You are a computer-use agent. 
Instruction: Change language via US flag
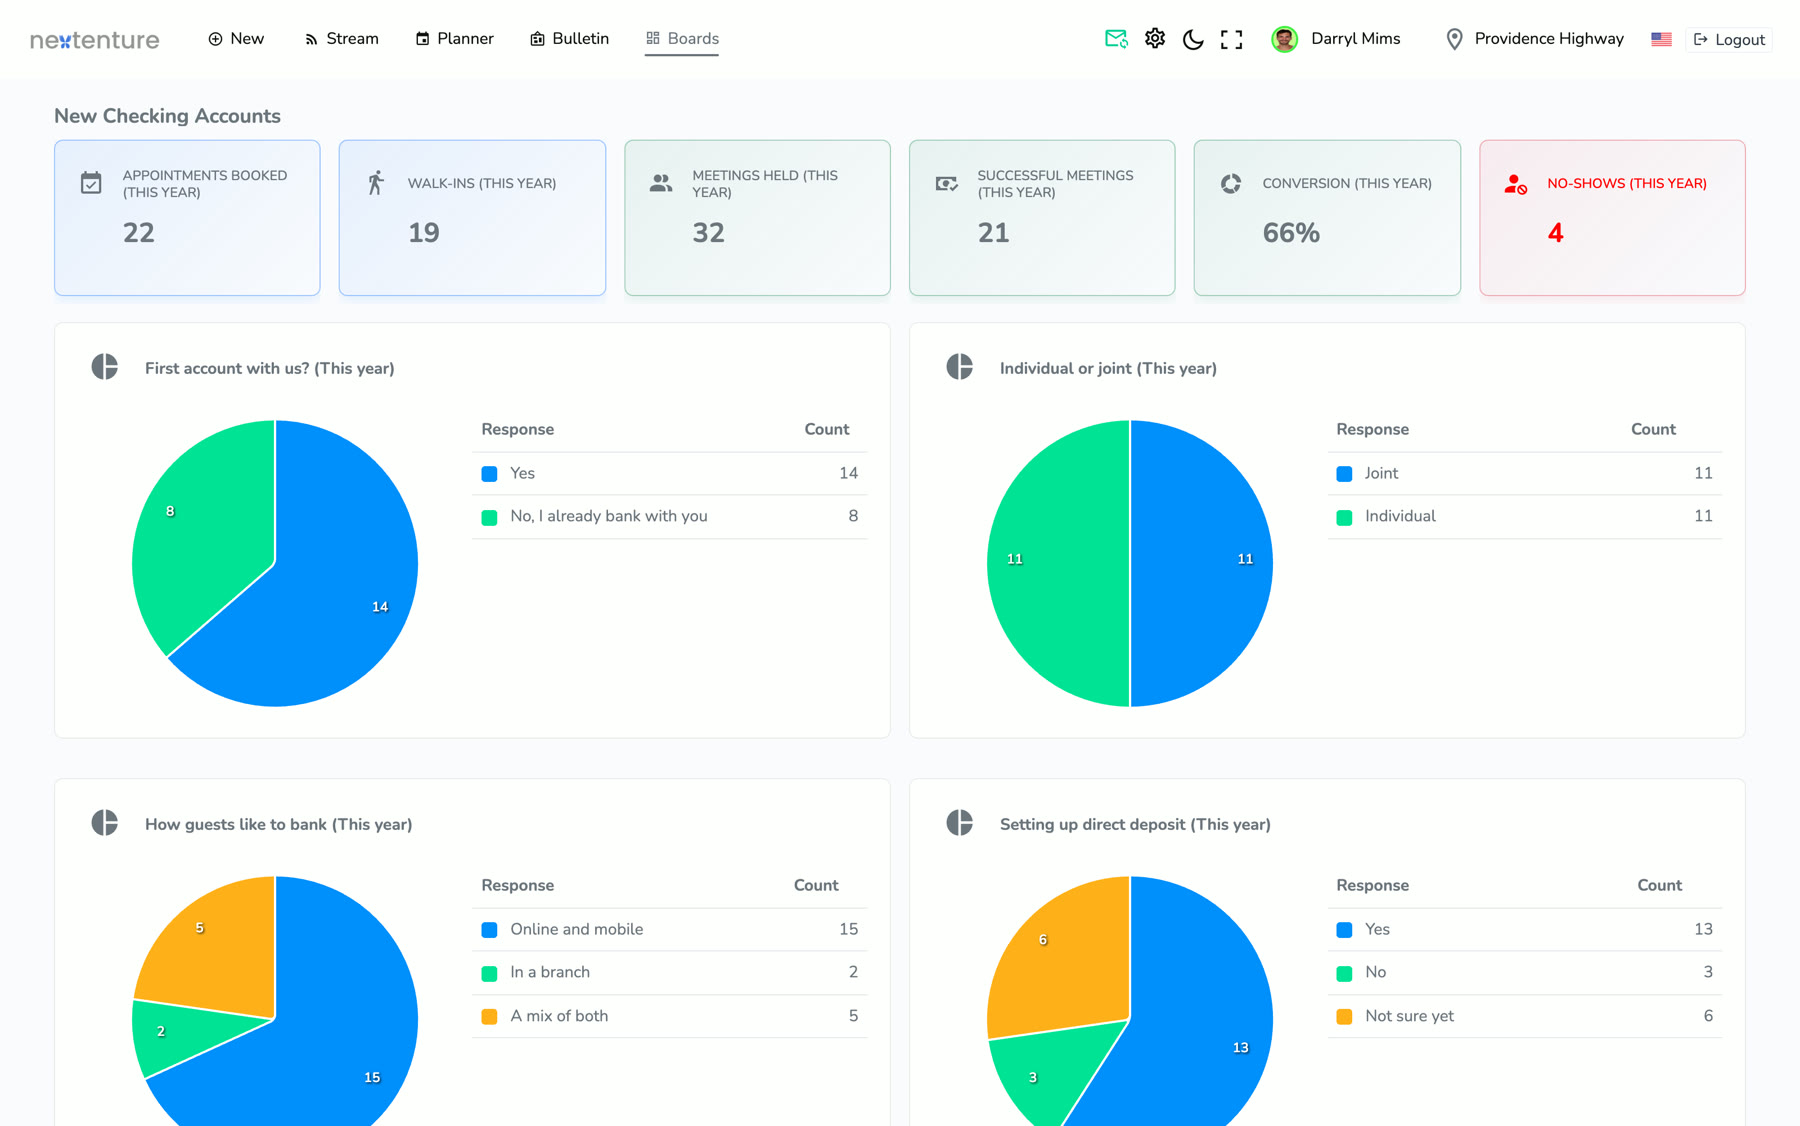(1661, 39)
